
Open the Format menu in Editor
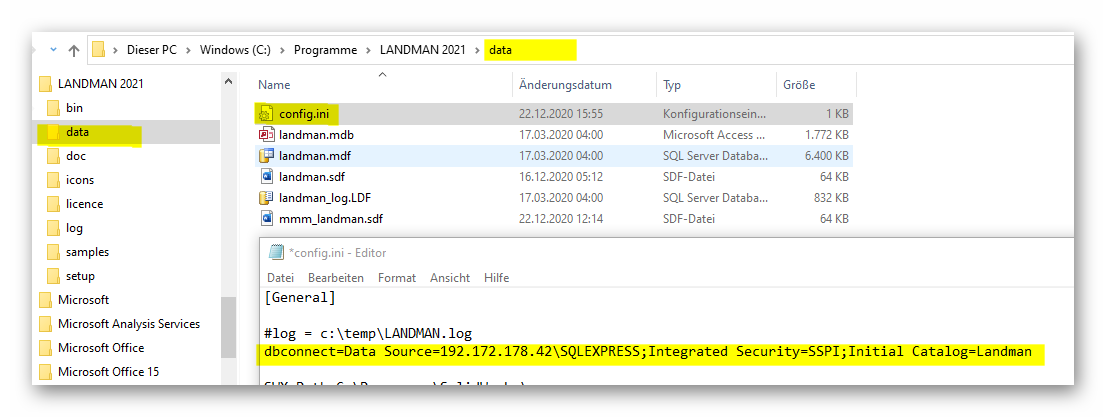(x=396, y=277)
